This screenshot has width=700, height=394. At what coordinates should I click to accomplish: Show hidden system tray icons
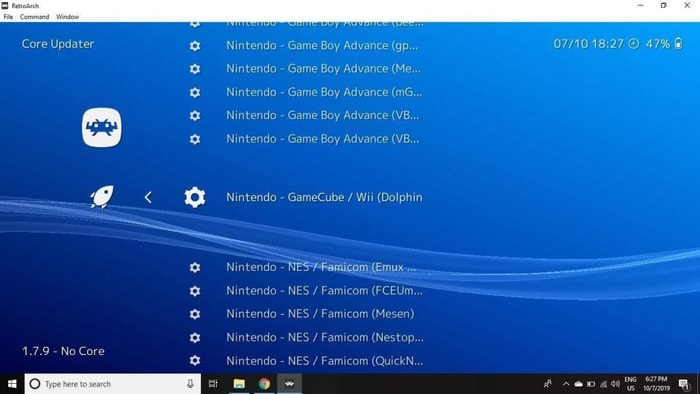coord(566,384)
